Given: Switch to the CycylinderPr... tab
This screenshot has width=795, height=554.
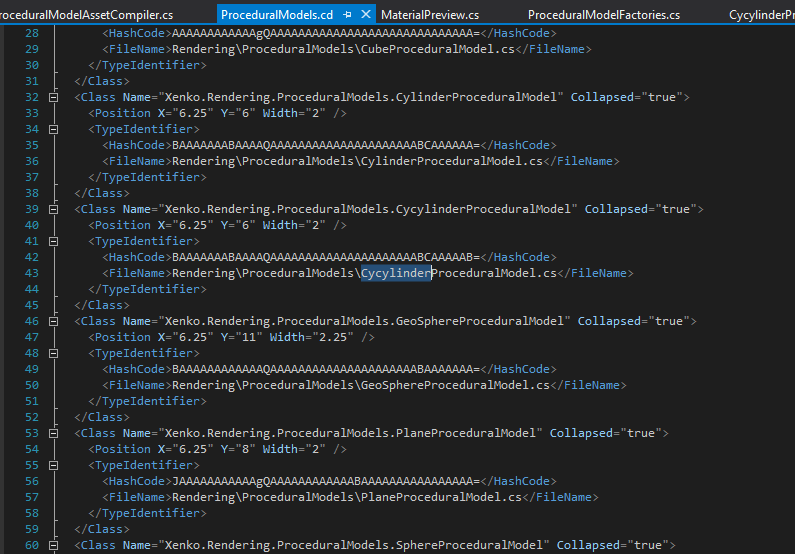Looking at the screenshot, I should pos(762,15).
